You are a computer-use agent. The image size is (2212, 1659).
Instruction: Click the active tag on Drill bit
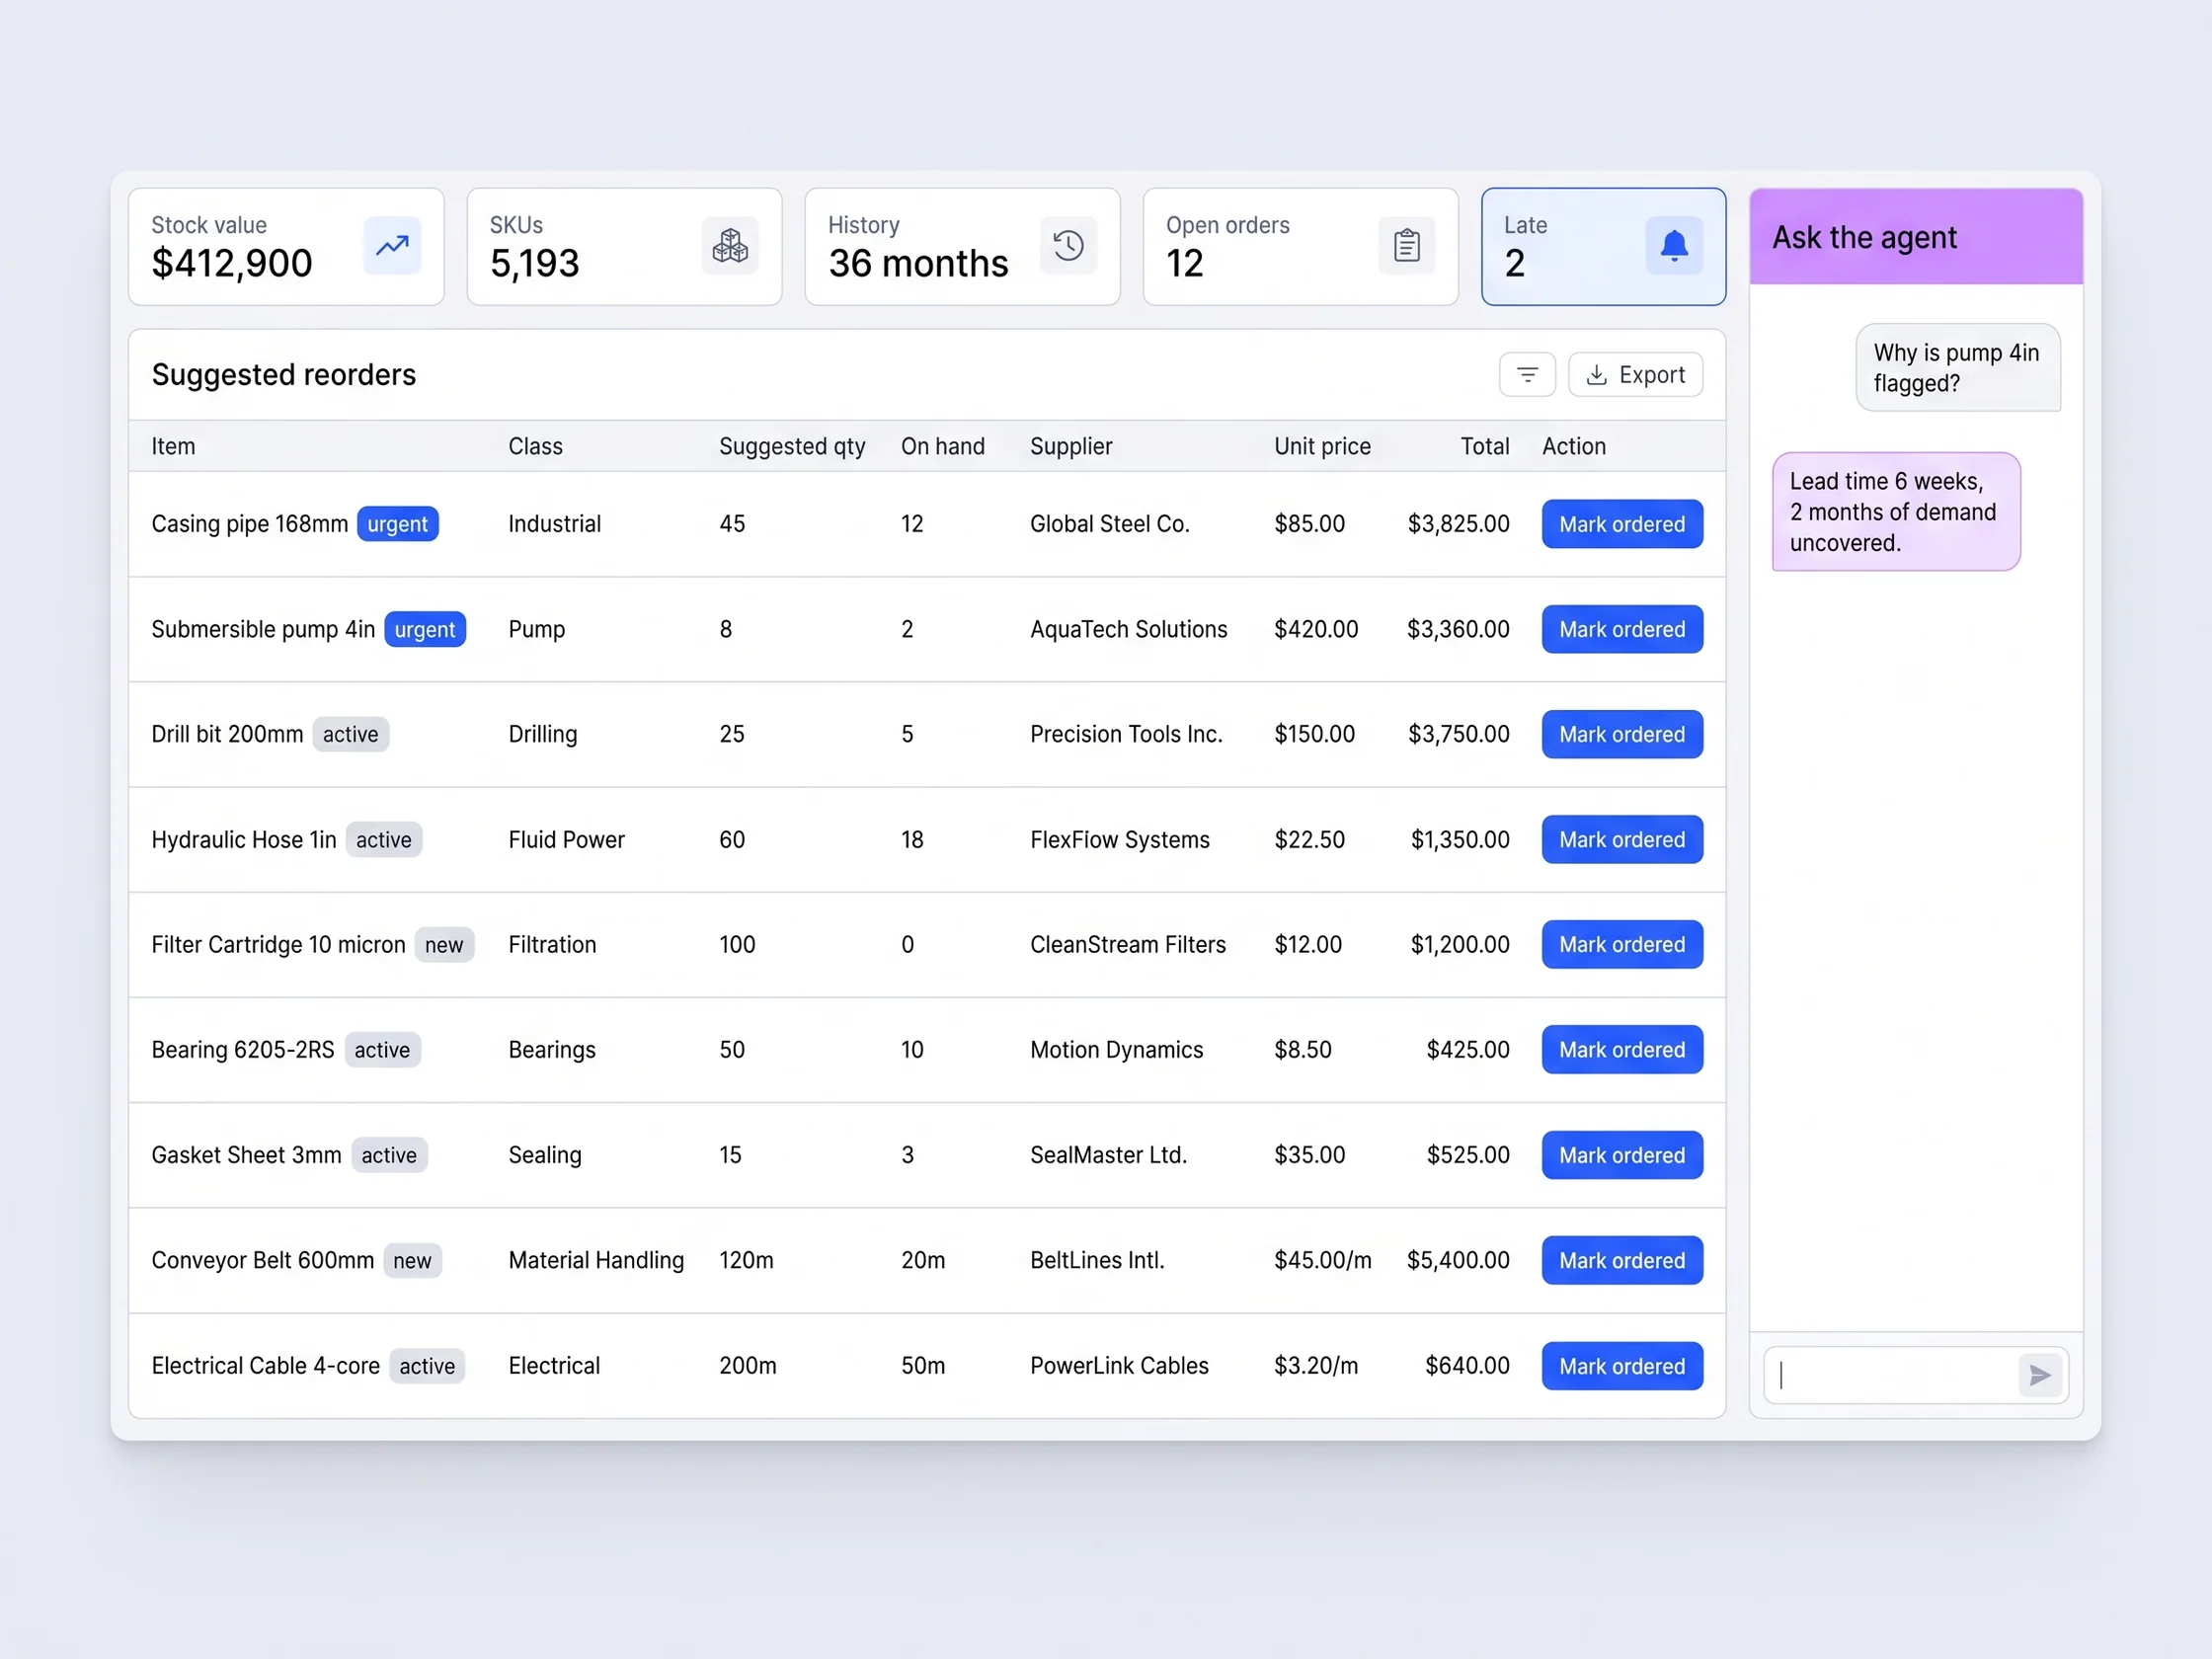point(351,734)
